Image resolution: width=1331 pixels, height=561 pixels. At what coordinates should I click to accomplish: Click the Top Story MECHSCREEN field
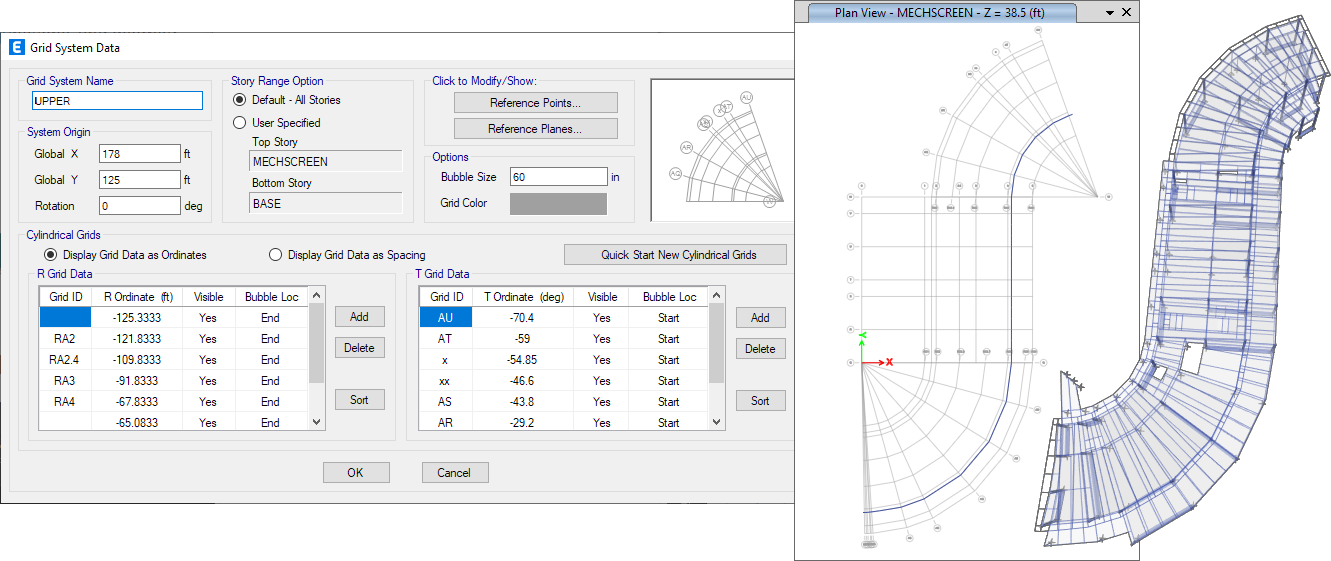326,161
